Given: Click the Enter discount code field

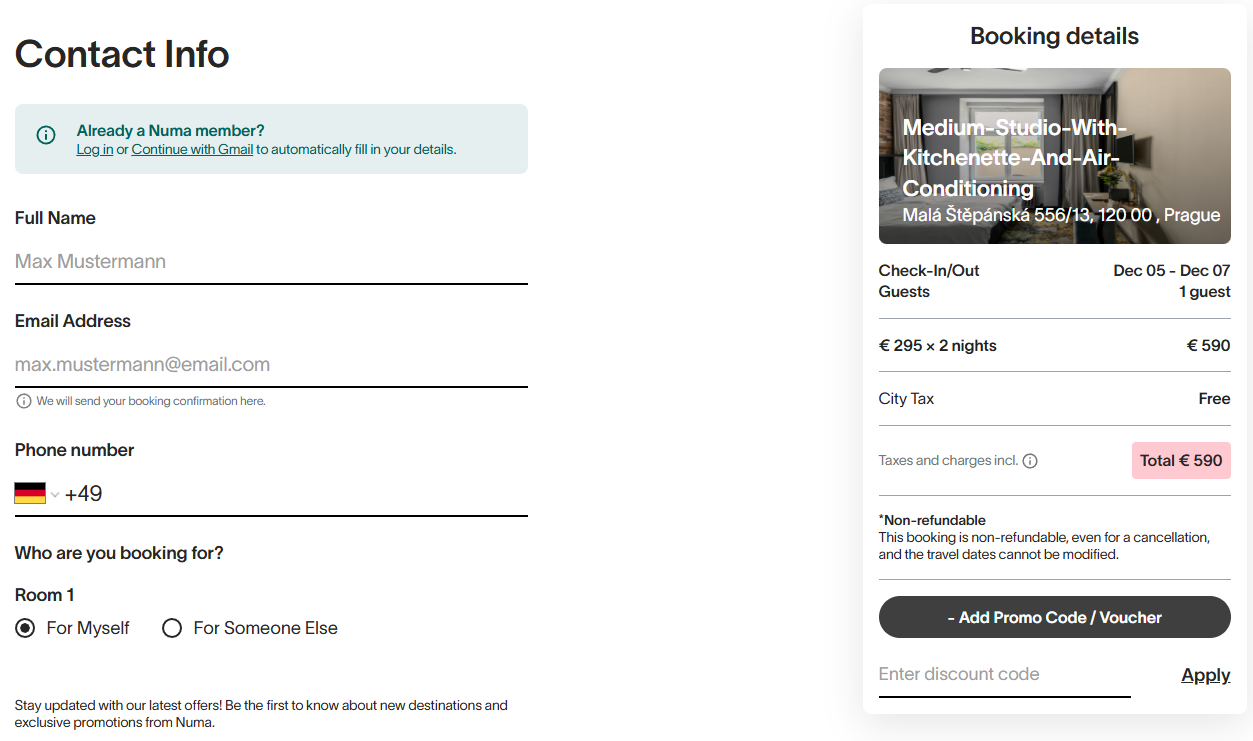Looking at the screenshot, I should point(1003,675).
